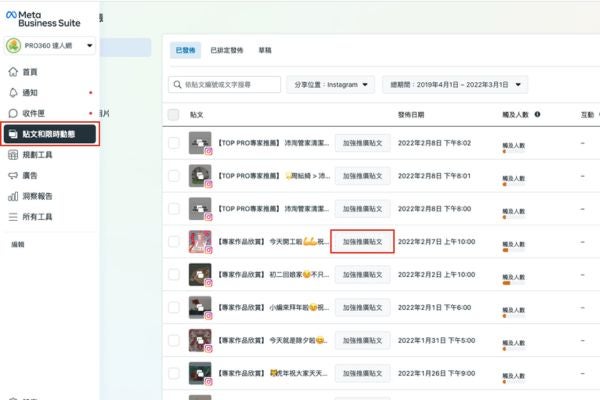Screen dimensions: 600x400
Task: Open thumbnail of 2022年2月8日 下午8:02 post
Action: point(200,144)
